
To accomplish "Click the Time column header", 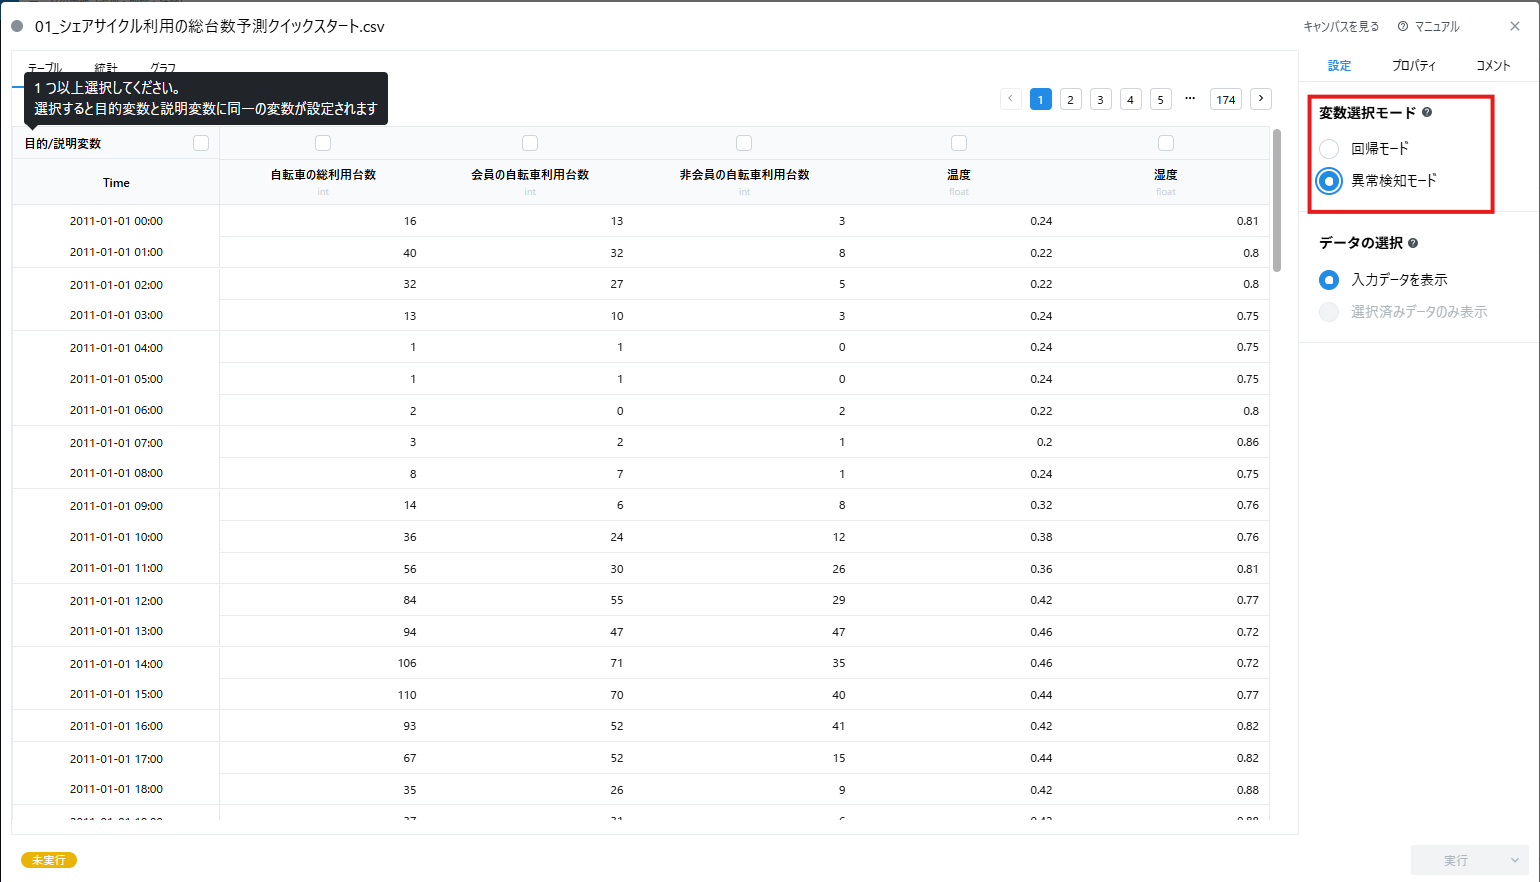I will point(116,183).
